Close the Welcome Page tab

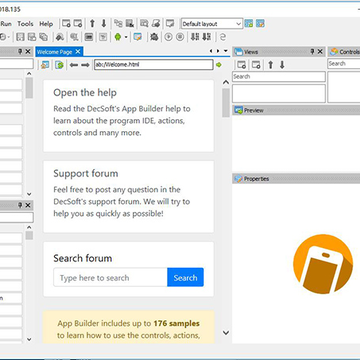point(78,51)
